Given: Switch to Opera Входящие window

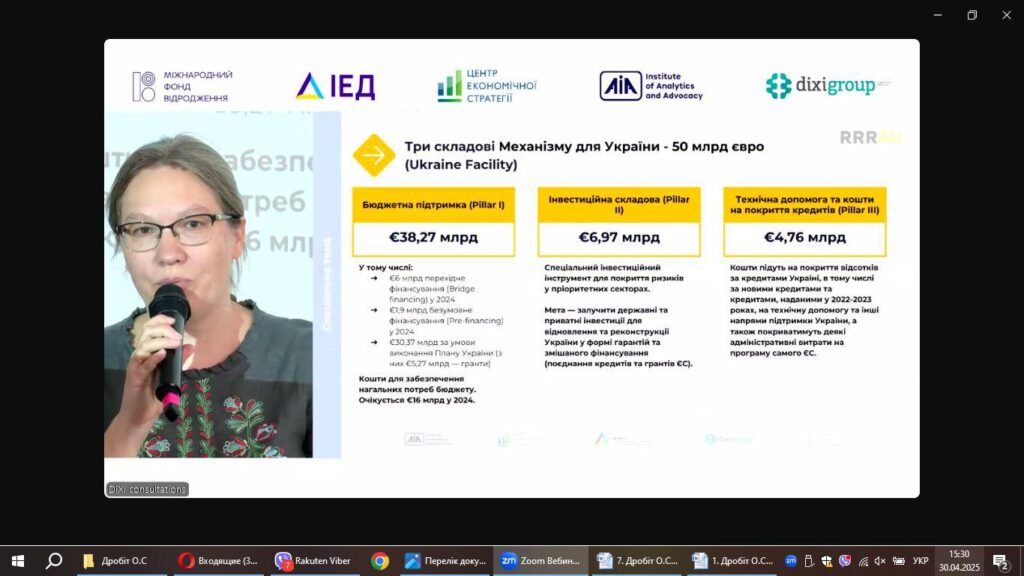Looking at the screenshot, I should click(x=217, y=561).
